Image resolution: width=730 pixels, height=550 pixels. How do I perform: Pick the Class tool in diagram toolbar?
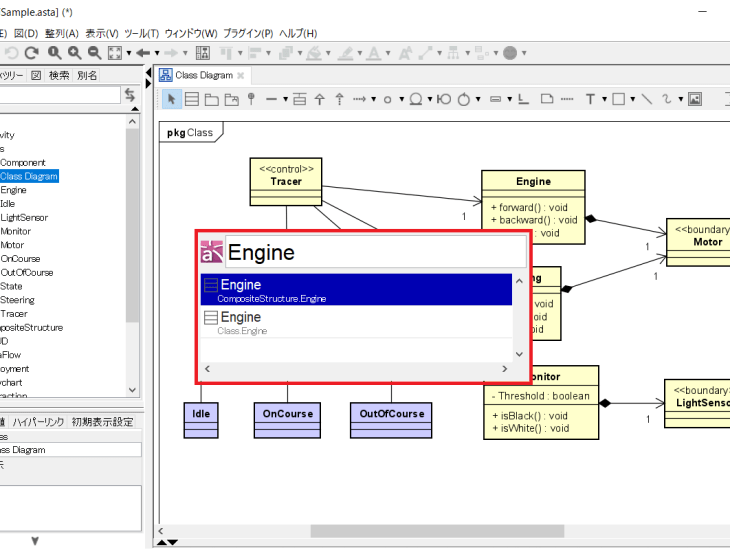pos(193,99)
